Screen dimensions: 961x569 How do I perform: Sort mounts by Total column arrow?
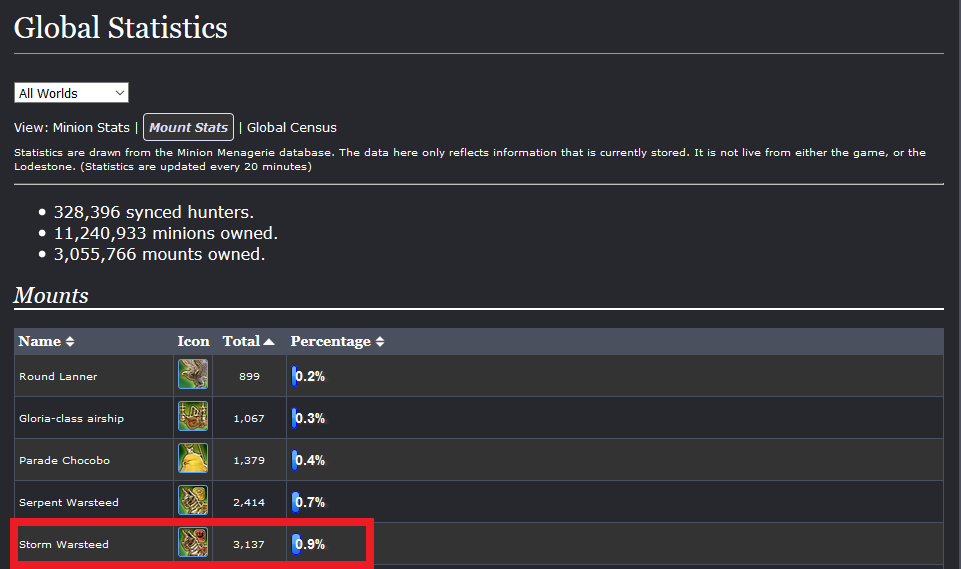[x=268, y=342]
